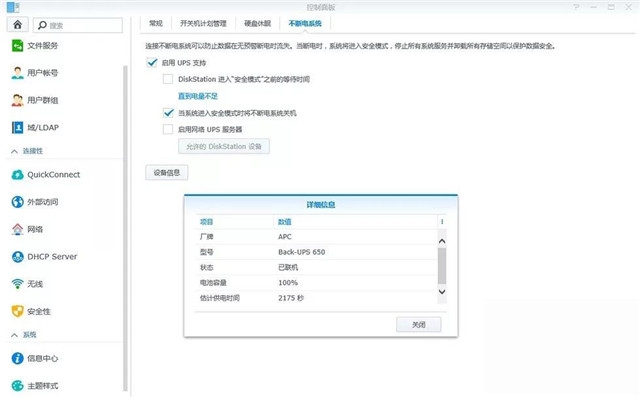Open 网络 network house icon
This screenshot has height=397, width=640.
pyautogui.click(x=18, y=229)
